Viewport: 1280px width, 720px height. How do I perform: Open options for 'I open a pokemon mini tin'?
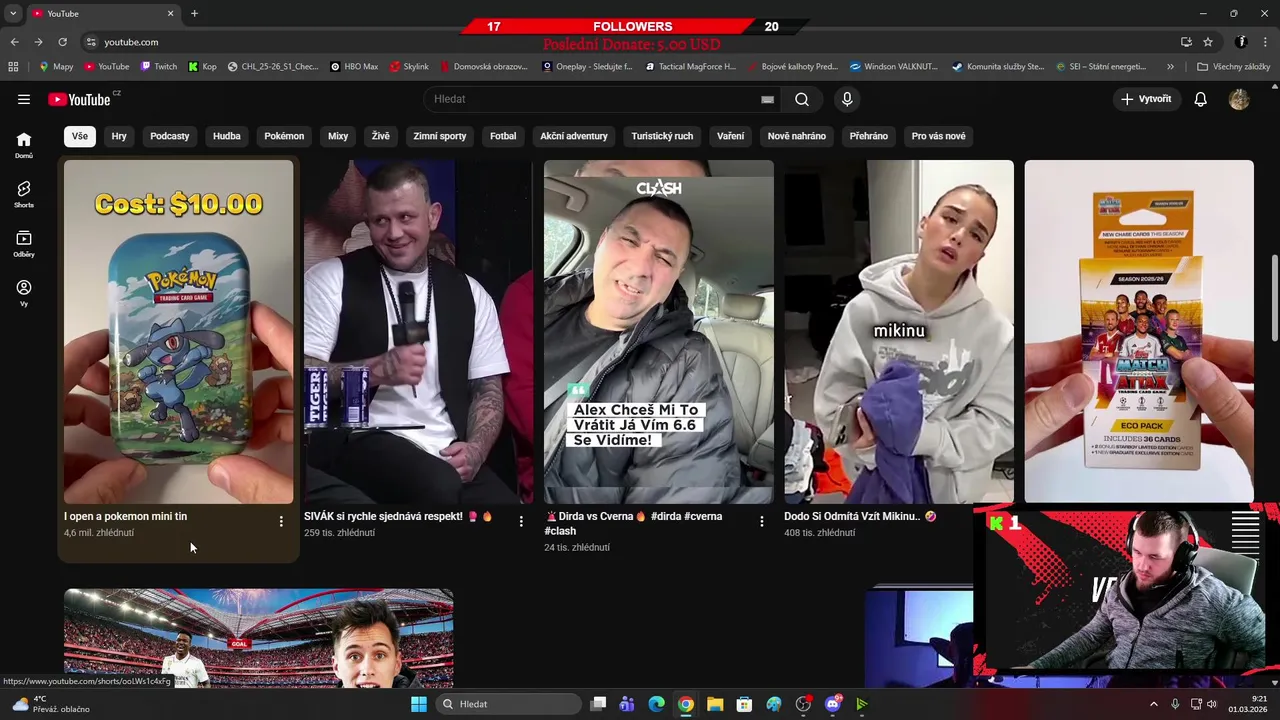pos(281,521)
